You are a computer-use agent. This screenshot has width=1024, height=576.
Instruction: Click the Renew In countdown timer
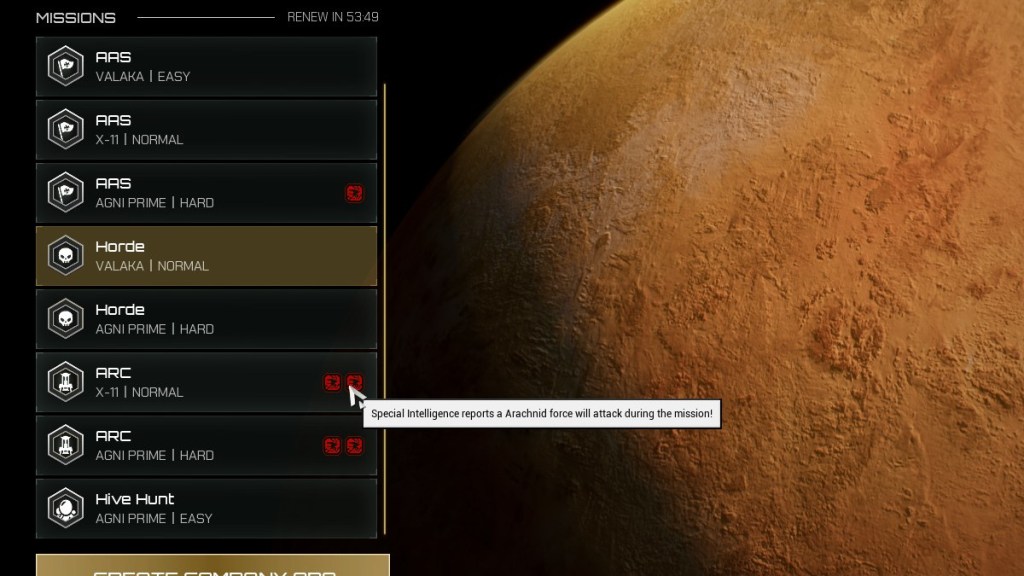click(x=332, y=17)
